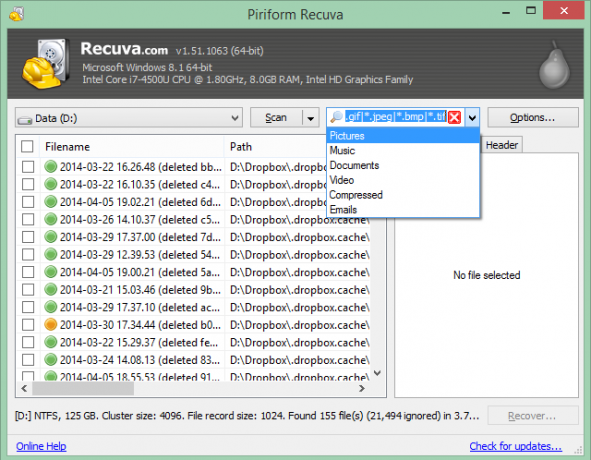591x460 pixels.
Task: Click the horizontal scrollbar thumb in the file list
Action: click(x=83, y=388)
